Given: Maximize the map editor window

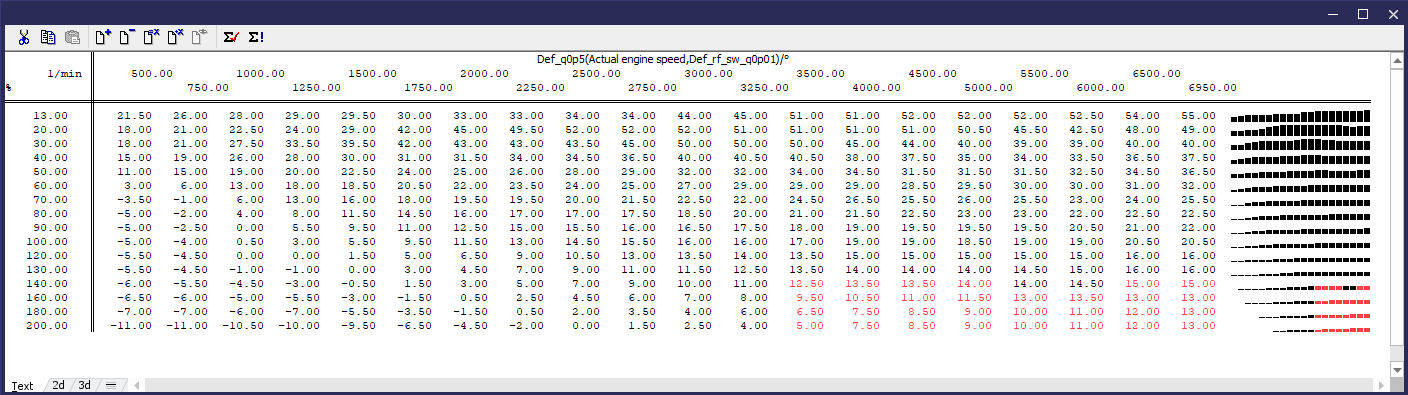Looking at the screenshot, I should tap(1362, 14).
